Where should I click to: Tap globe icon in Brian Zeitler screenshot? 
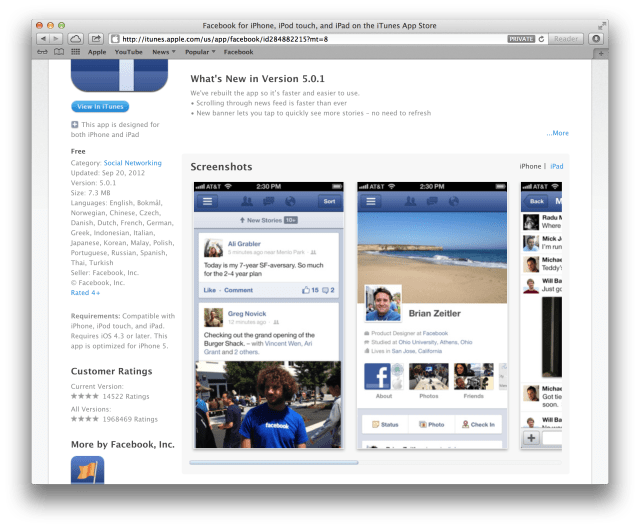click(x=453, y=201)
